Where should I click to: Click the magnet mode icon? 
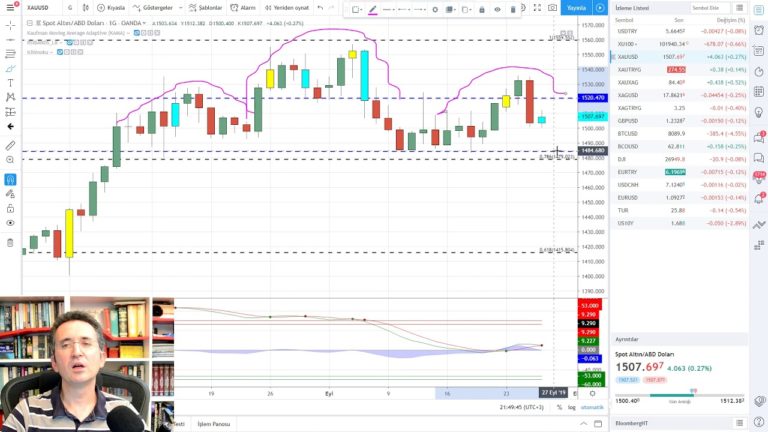pos(10,179)
